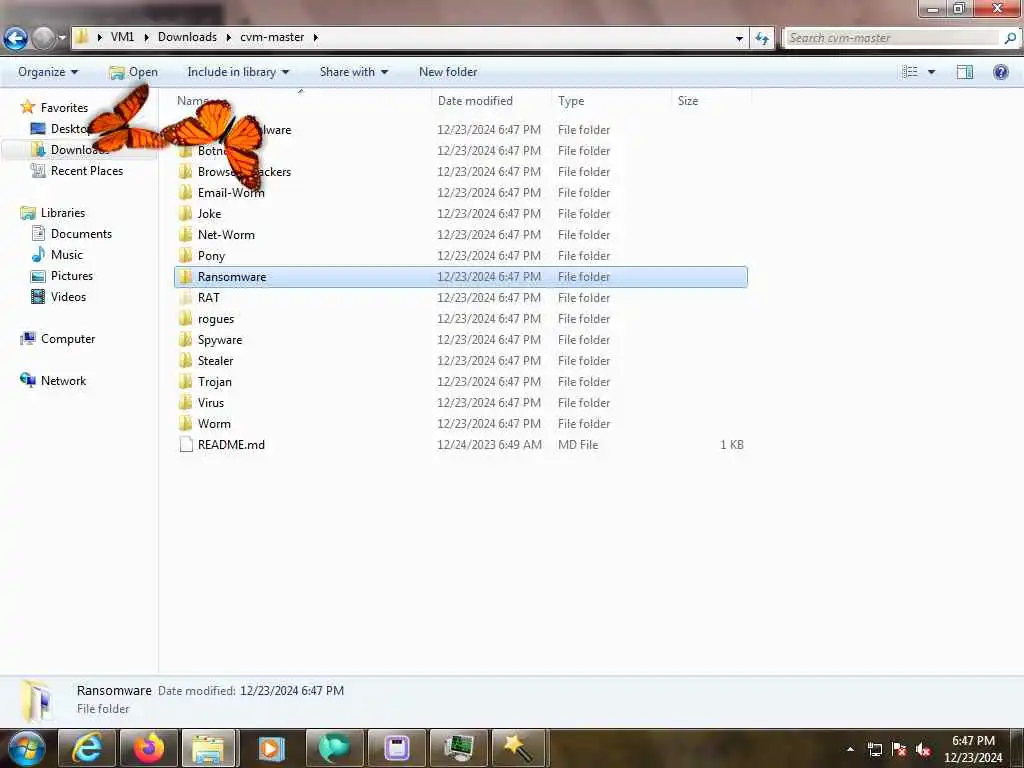Click VM1 in the address breadcrumb

pos(122,37)
